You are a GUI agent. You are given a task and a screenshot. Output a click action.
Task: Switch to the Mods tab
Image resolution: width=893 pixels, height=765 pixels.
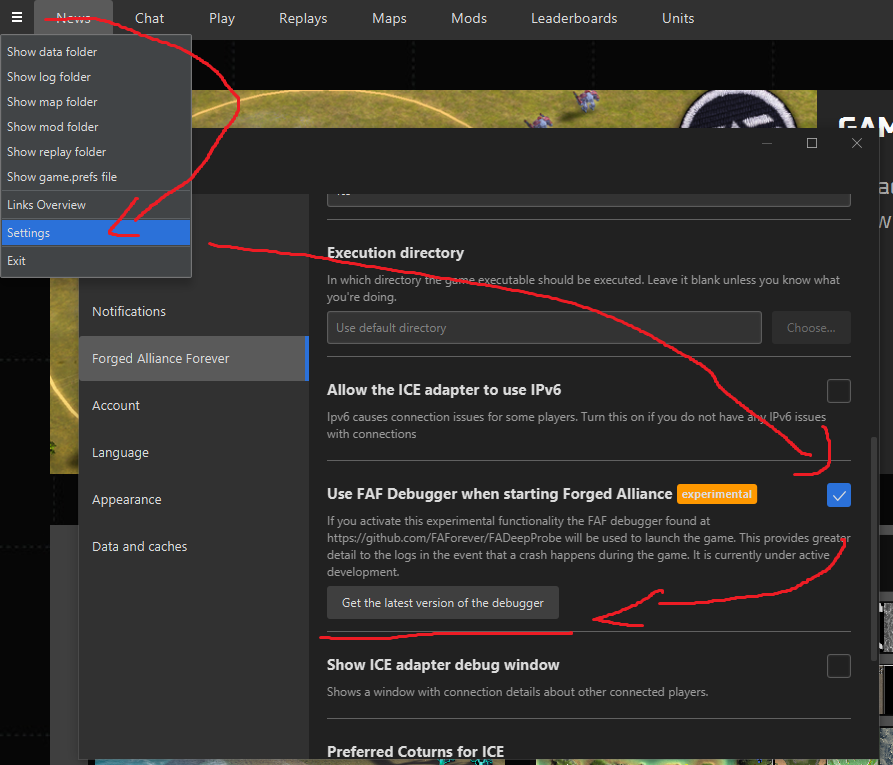pos(469,18)
